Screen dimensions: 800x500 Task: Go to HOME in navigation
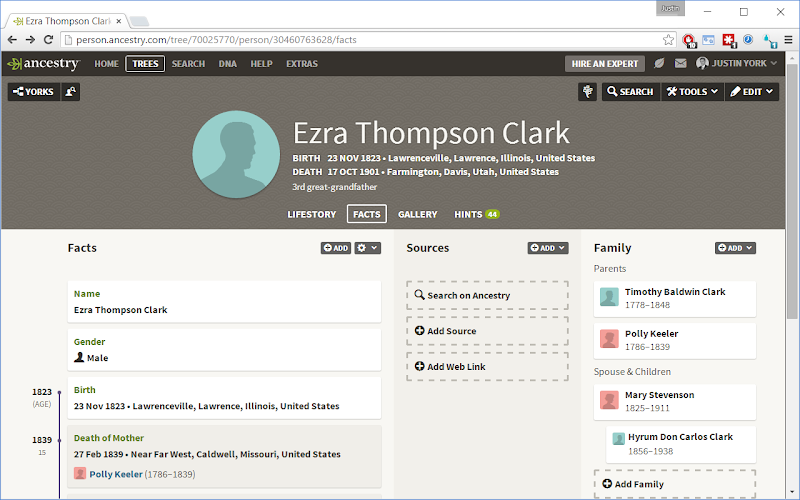click(x=106, y=64)
